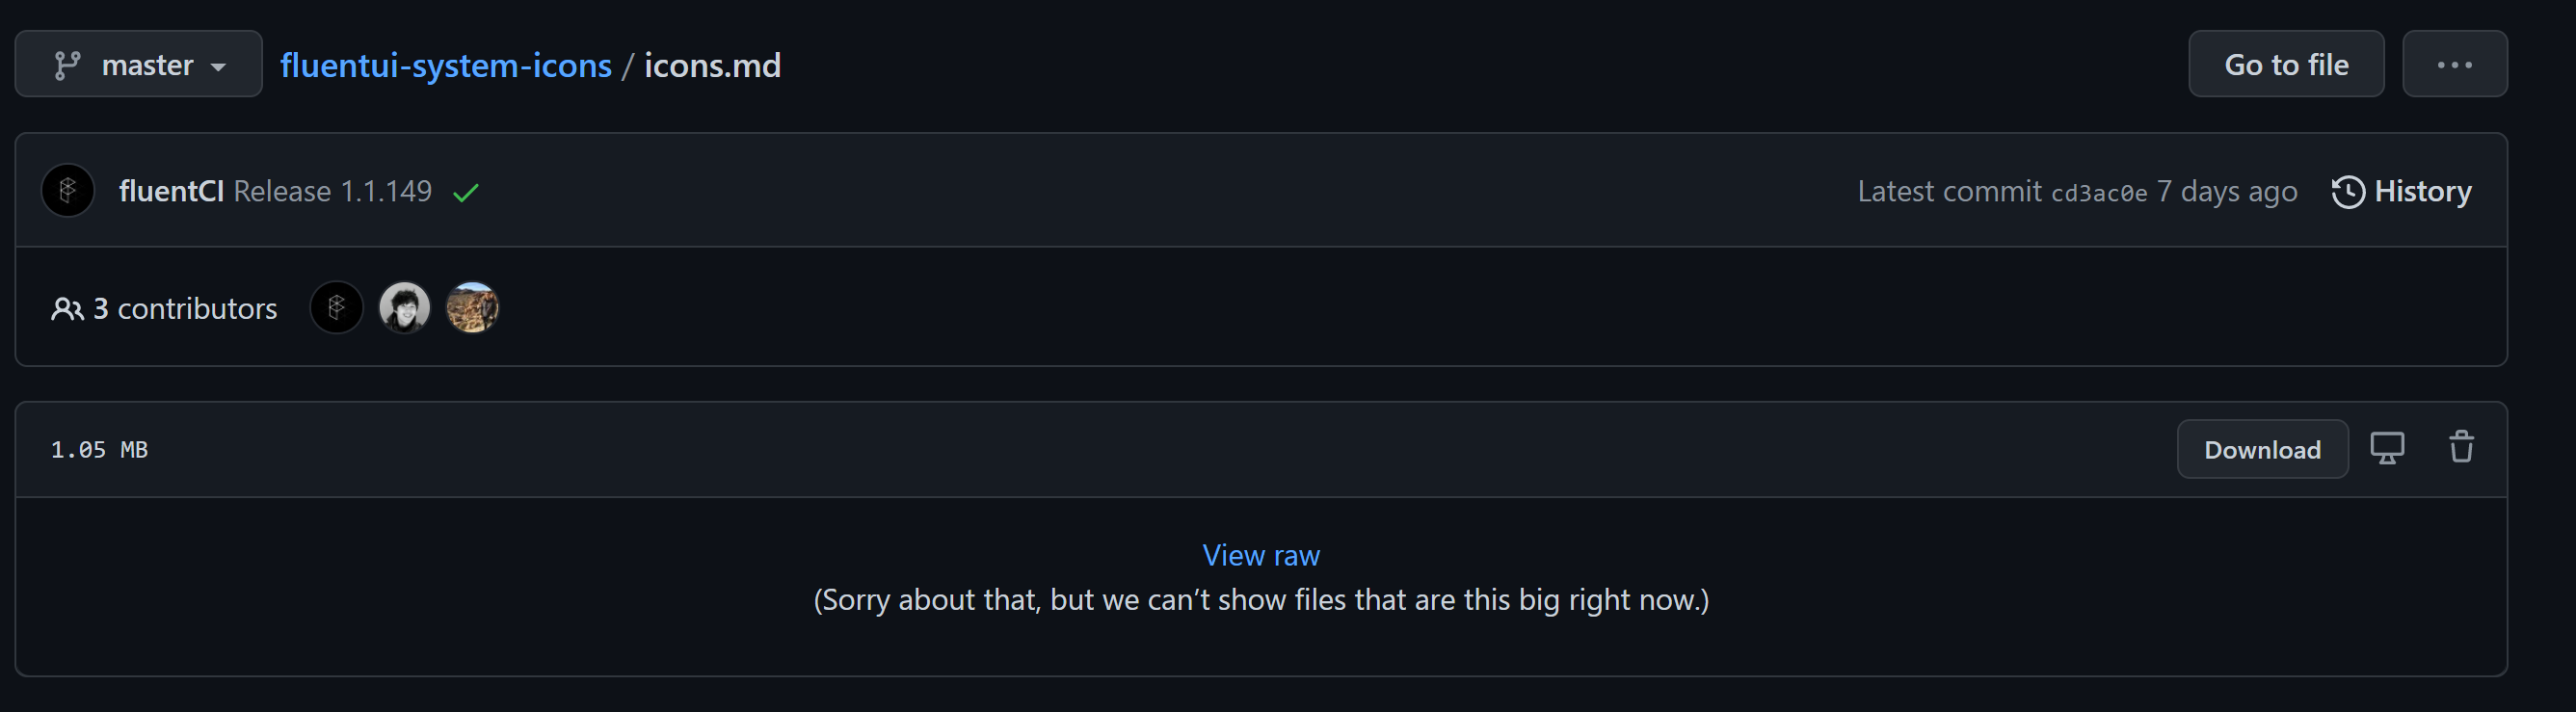Delete icons.md using the trash icon

pyautogui.click(x=2460, y=448)
